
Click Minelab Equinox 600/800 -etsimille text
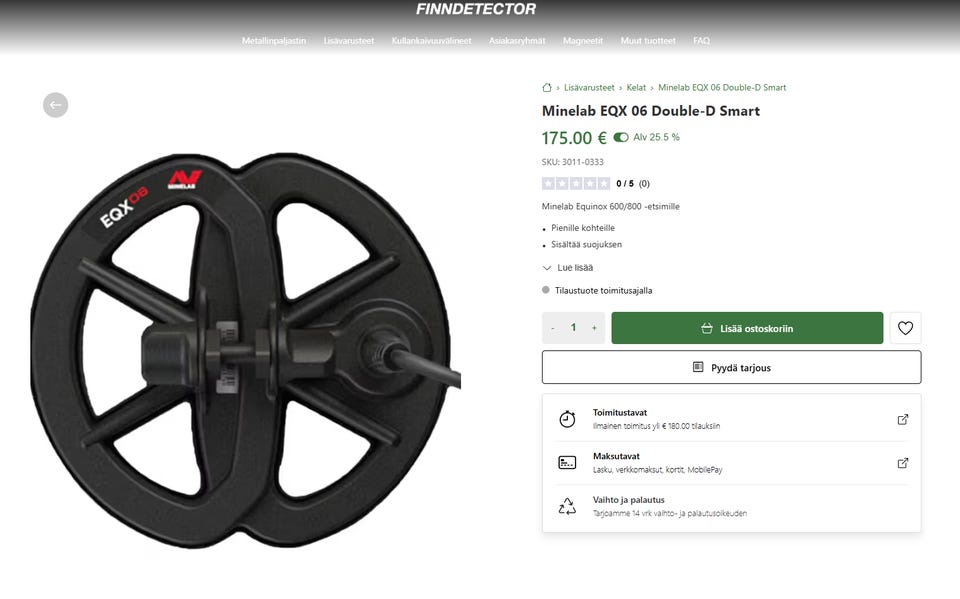pos(610,206)
